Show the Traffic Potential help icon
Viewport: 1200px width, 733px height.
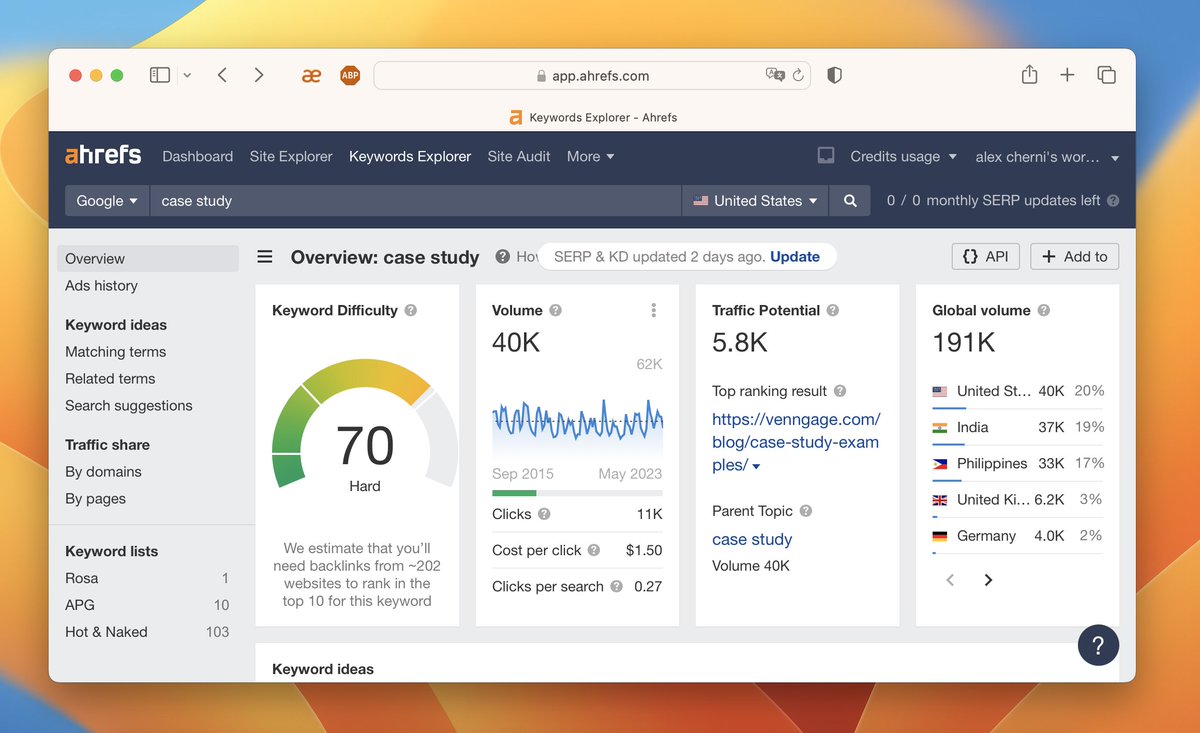pyautogui.click(x=833, y=310)
